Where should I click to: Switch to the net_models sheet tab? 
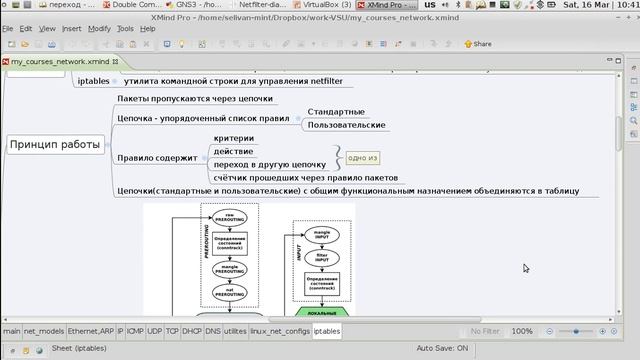click(44, 331)
